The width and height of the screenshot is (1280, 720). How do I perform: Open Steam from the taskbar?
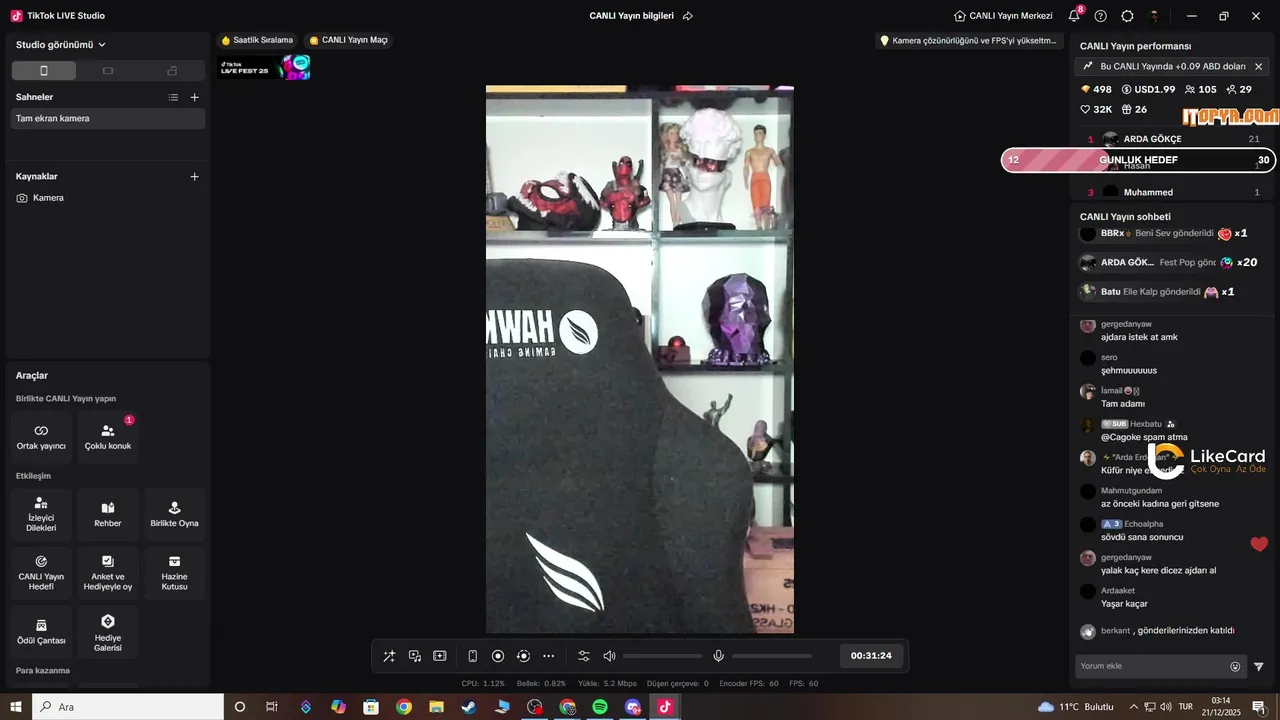469,707
